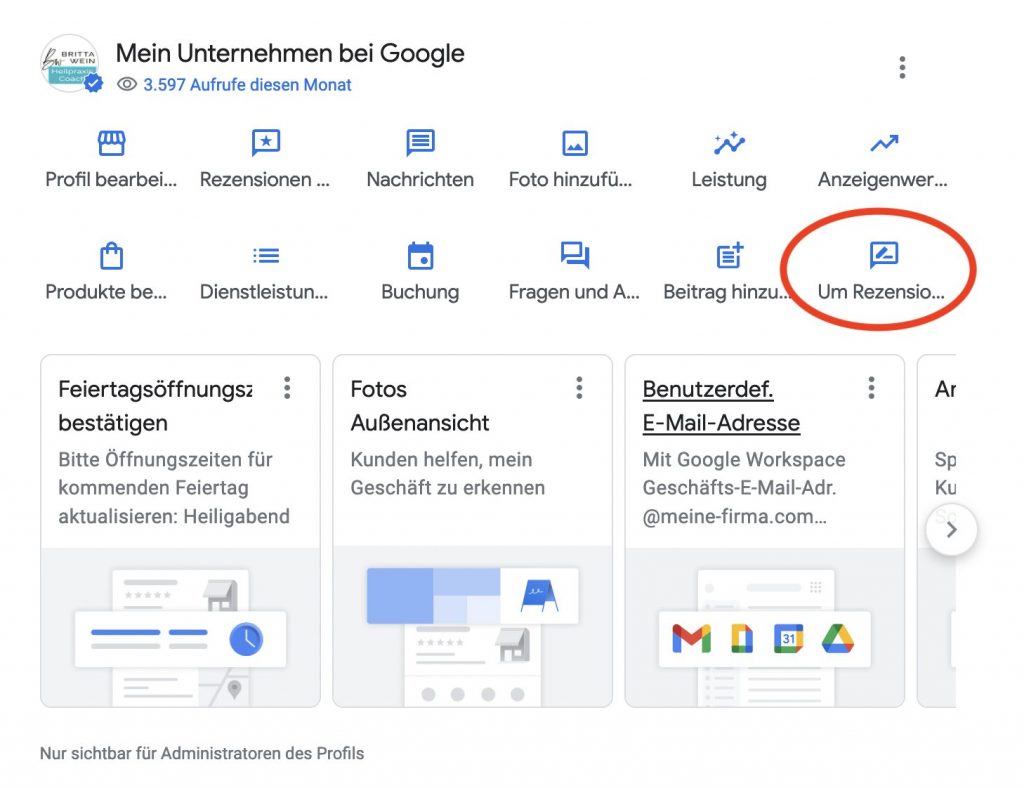Click Um Rezensionen bitten icon

coord(884,255)
